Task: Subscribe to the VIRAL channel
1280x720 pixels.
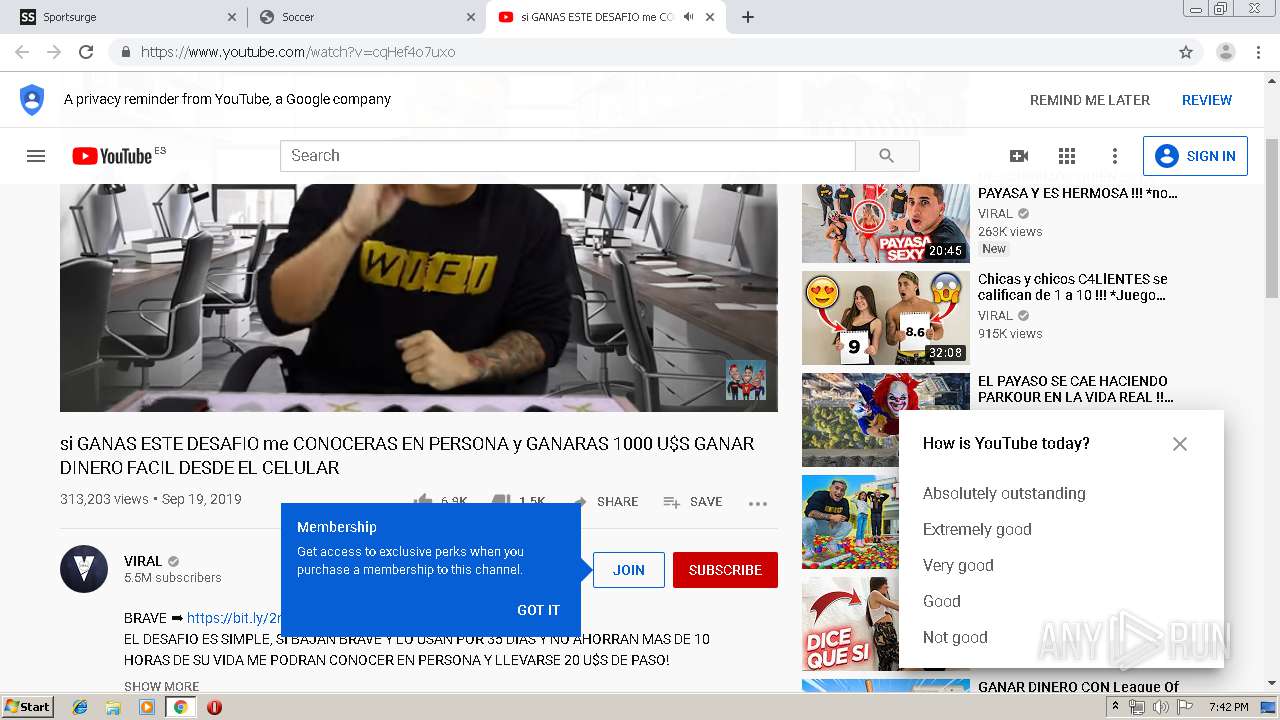Action: click(x=725, y=570)
